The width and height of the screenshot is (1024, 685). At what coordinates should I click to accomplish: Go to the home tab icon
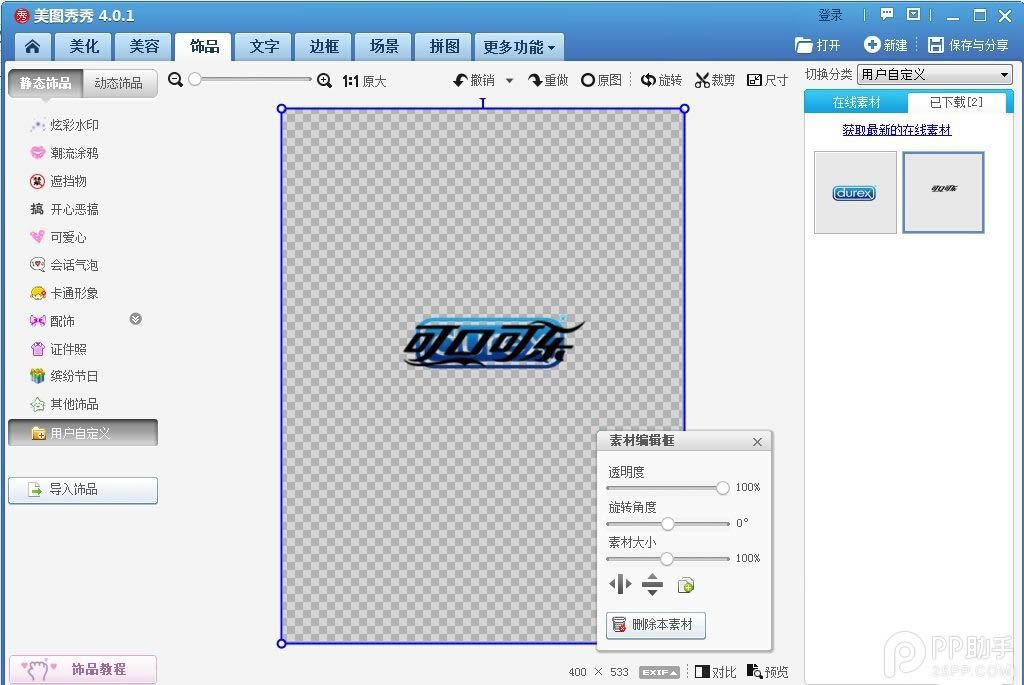[x=33, y=46]
